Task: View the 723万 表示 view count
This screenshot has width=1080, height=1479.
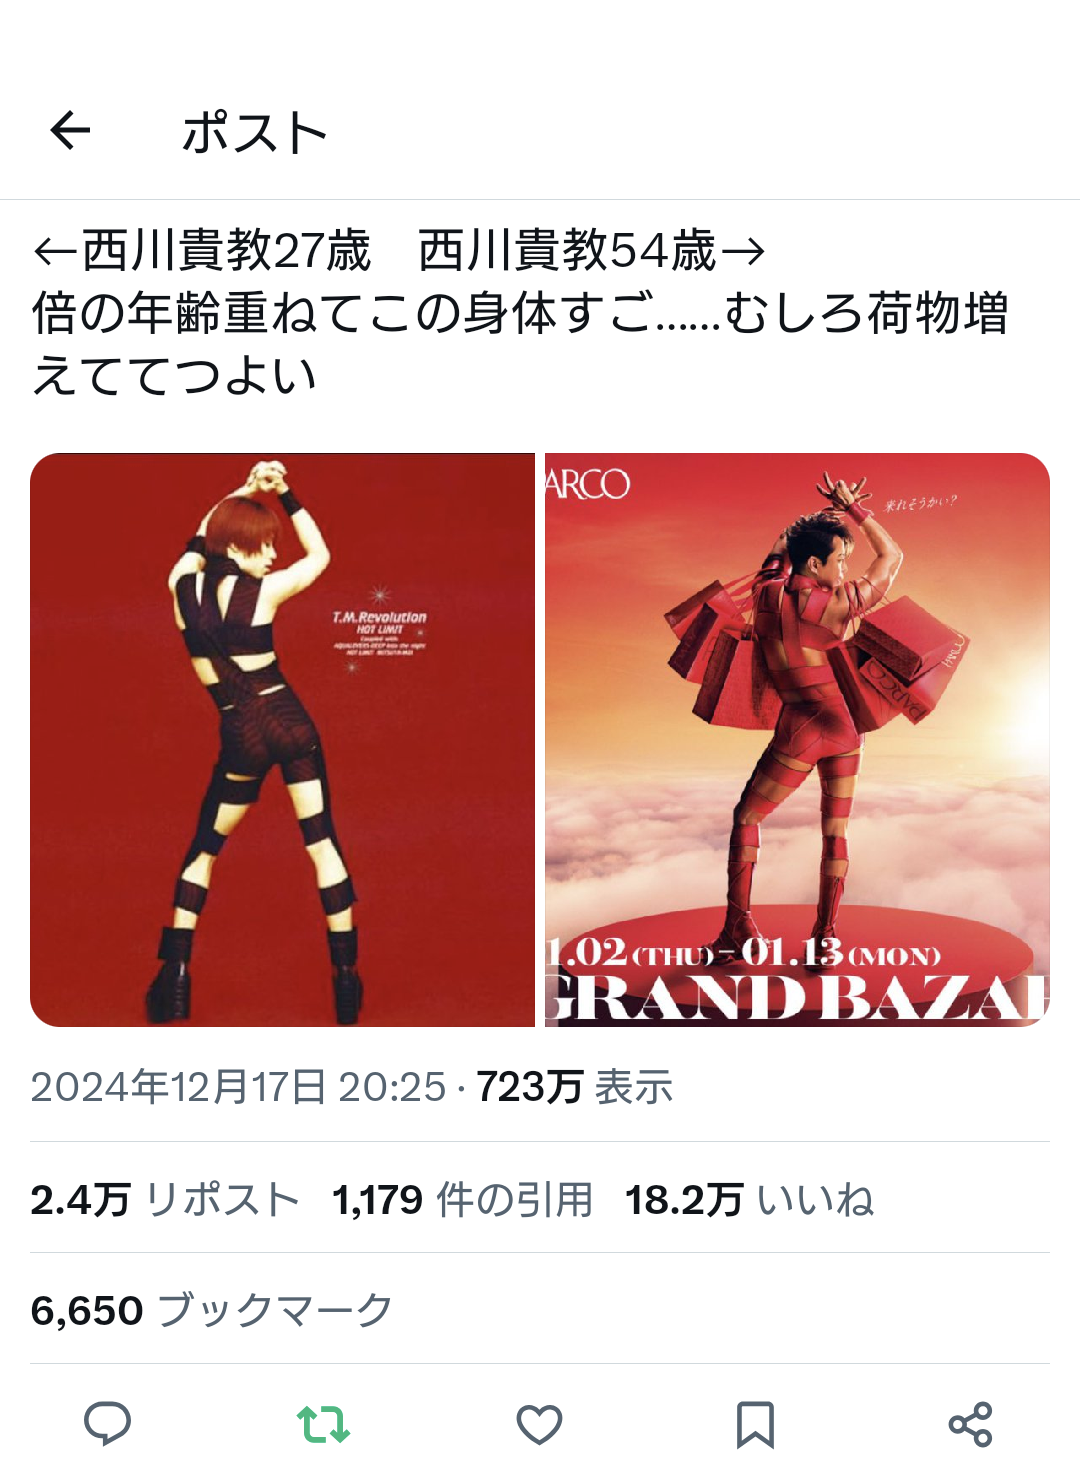Action: click(574, 1087)
